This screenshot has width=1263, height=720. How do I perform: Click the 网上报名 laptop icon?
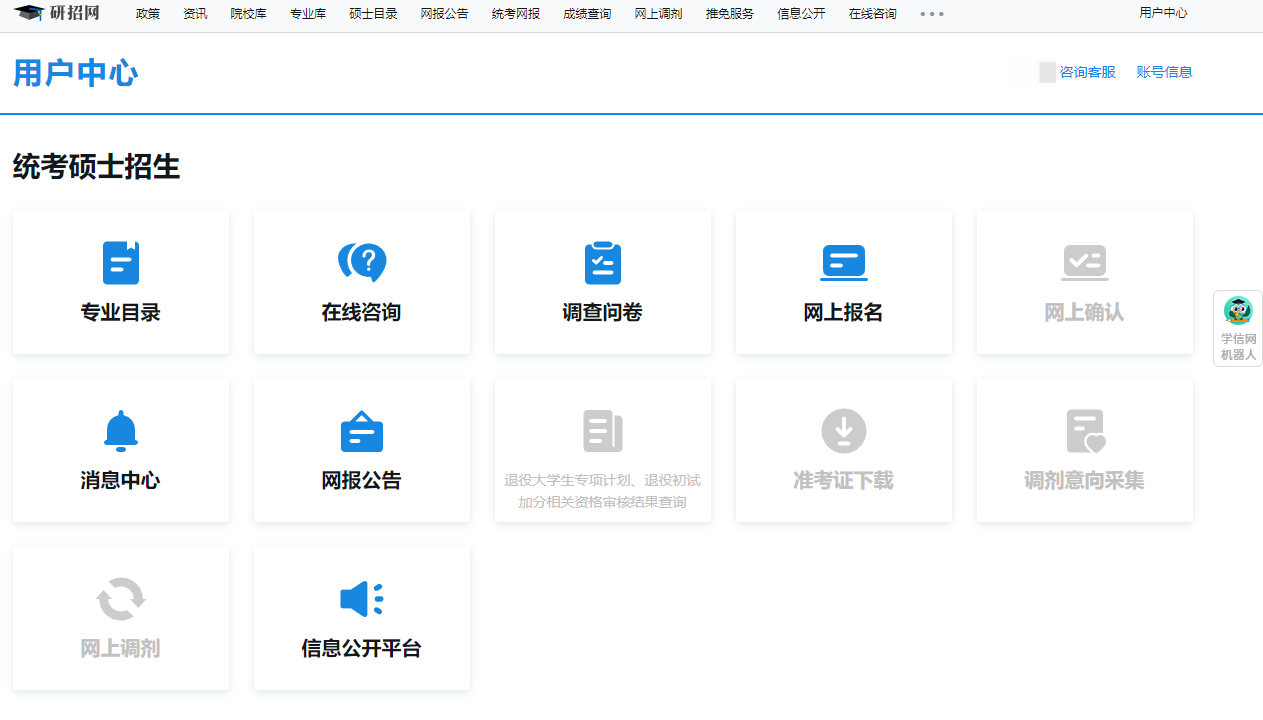[844, 263]
